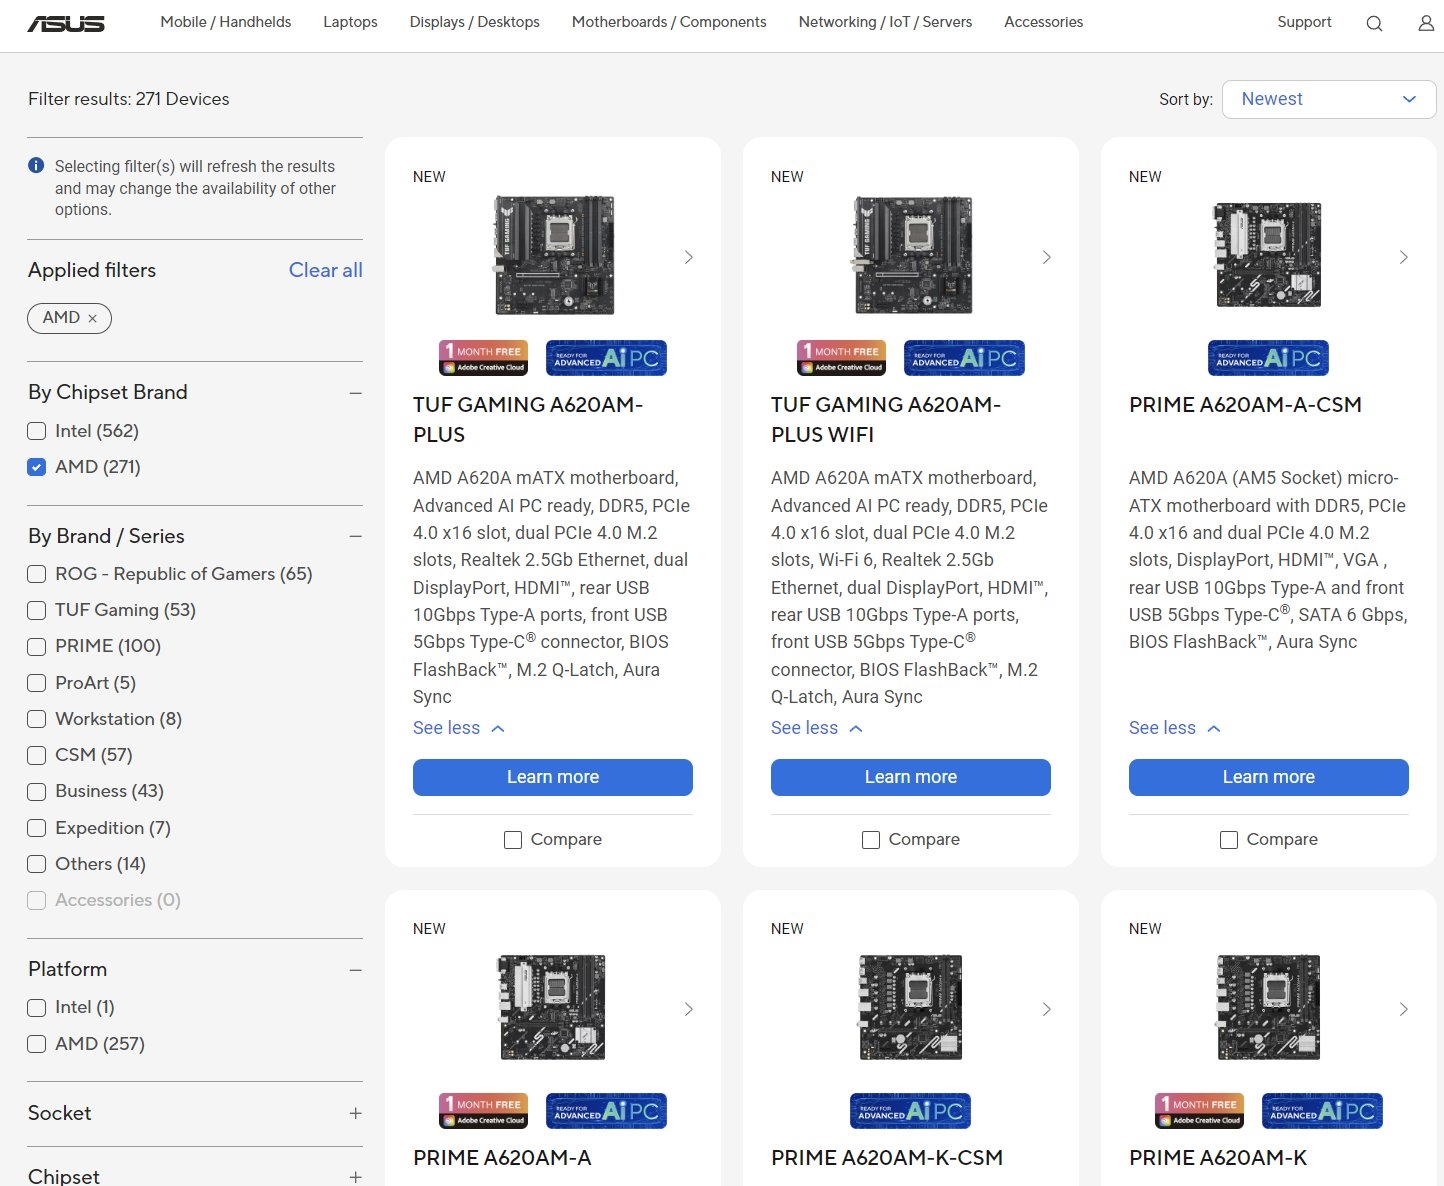Collapse description with See less on TUF GAMING A620AM-PLUS
This screenshot has width=1444, height=1186.
(x=459, y=728)
